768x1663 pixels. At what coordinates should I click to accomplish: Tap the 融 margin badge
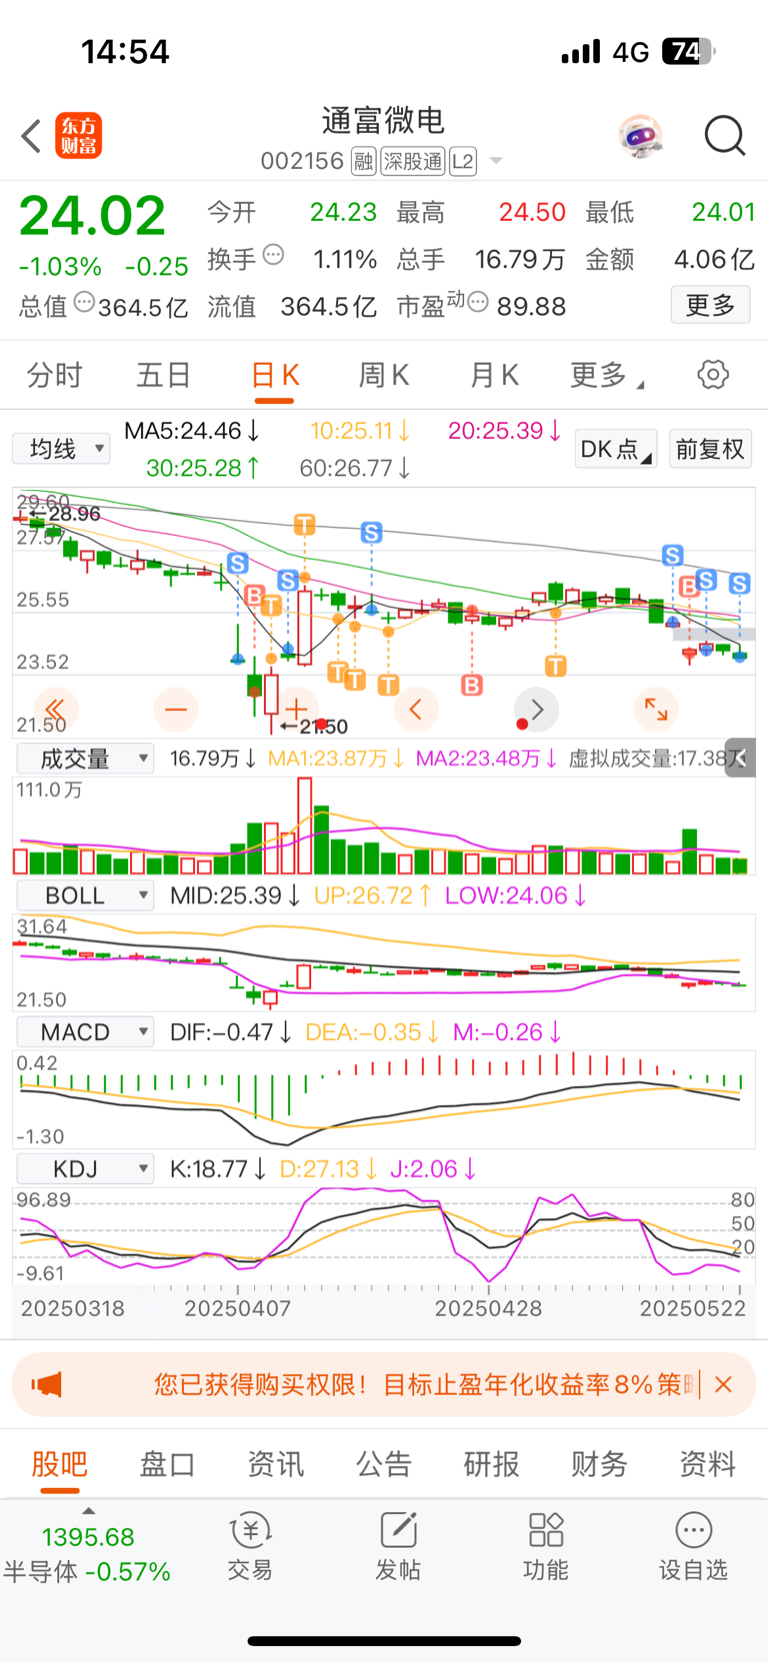pos(364,161)
